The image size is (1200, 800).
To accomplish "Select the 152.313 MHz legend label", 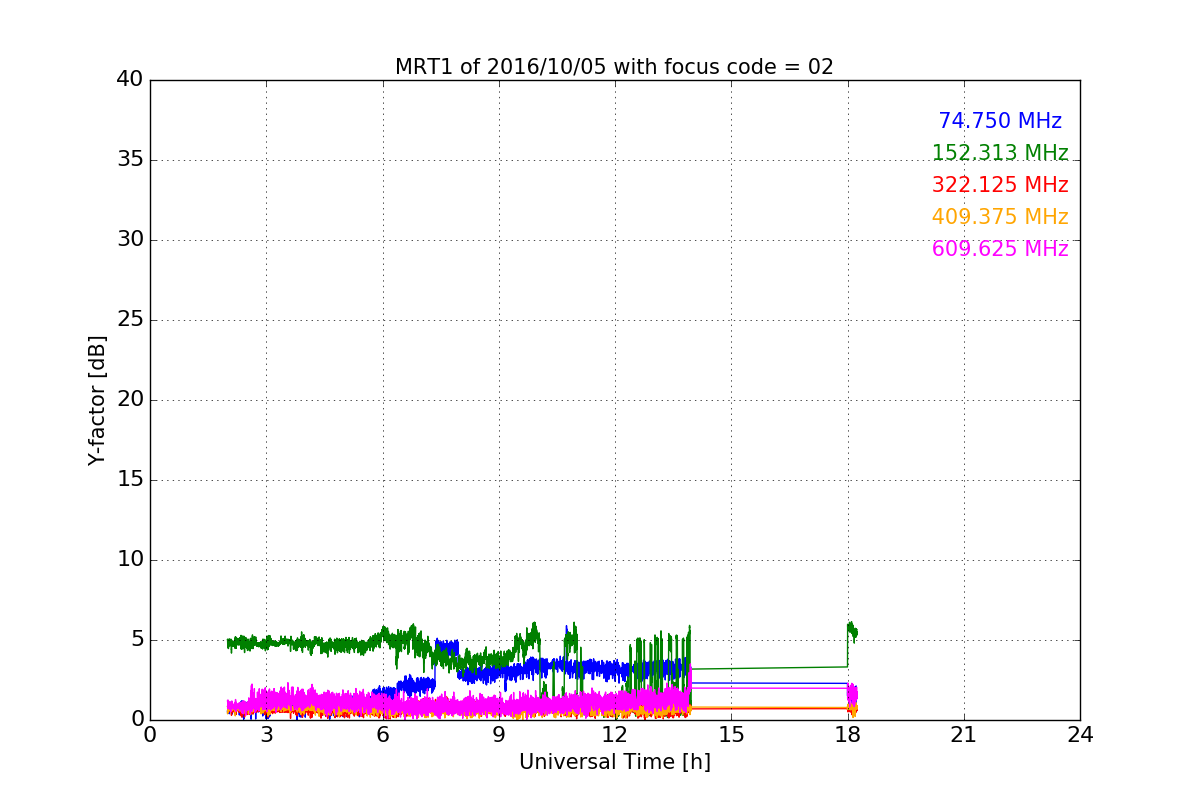I will [x=1000, y=153].
